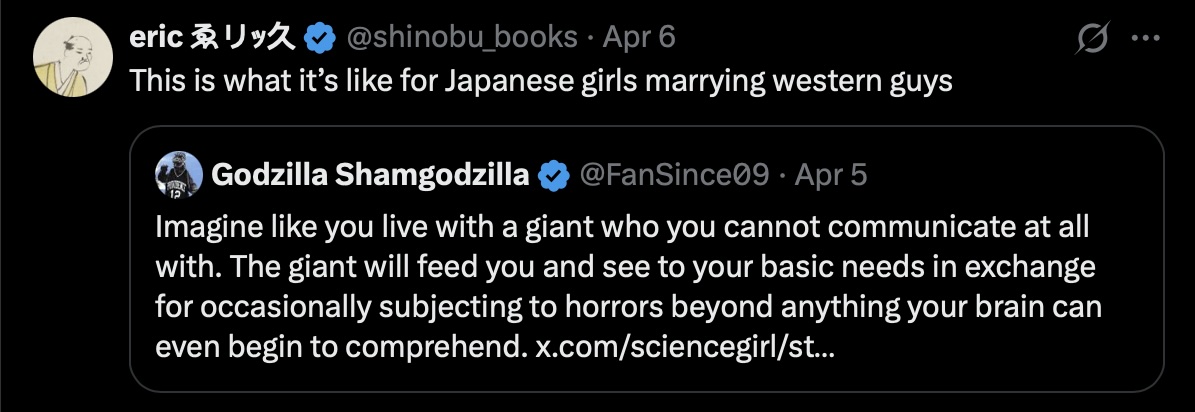Open the post about Japanese girls marrying western guys
Viewport: 1195px width, 412px height.
541,81
